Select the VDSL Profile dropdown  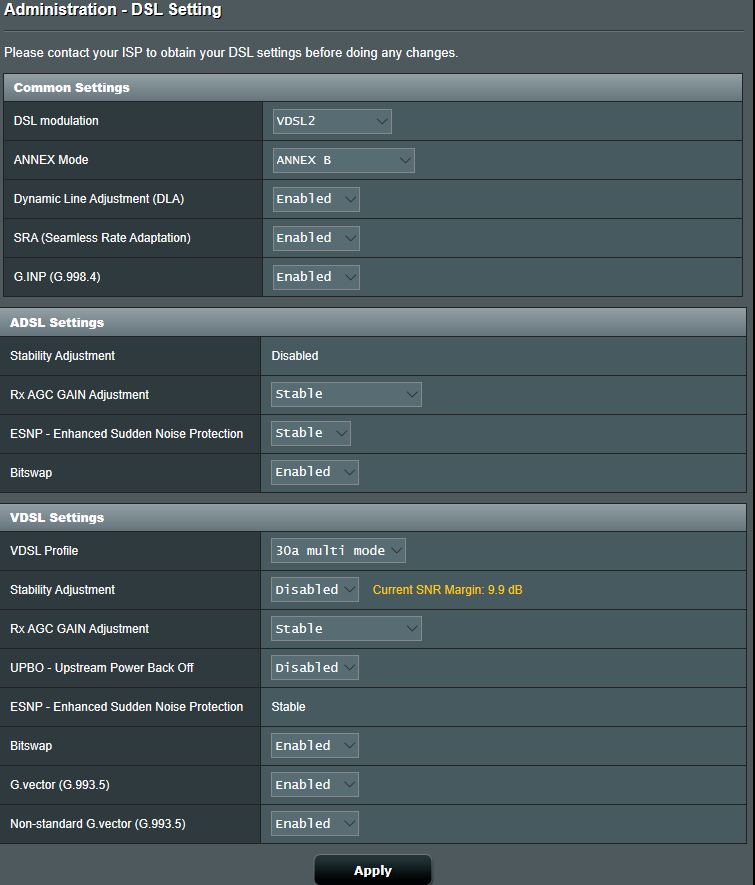coord(338,551)
